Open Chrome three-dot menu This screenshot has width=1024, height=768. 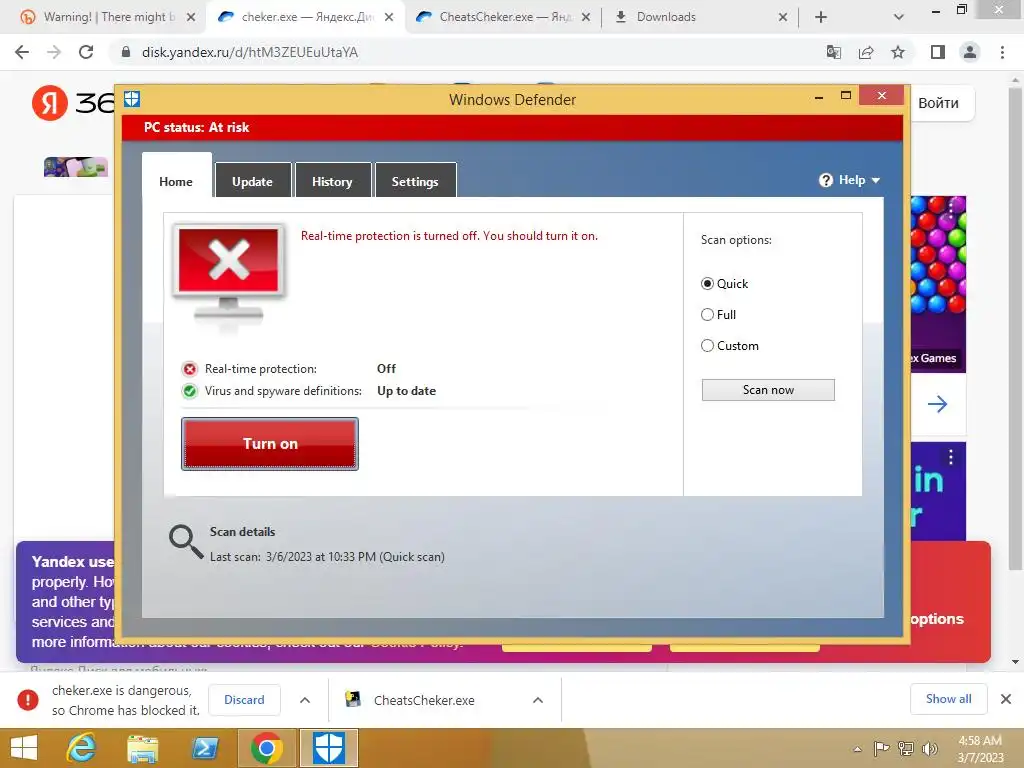(x=1002, y=52)
